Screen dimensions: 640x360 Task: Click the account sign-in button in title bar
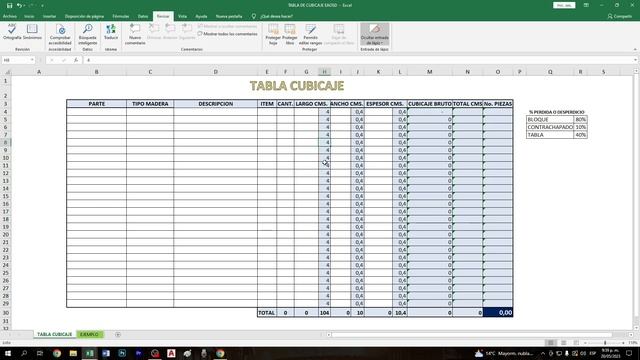point(564,5)
